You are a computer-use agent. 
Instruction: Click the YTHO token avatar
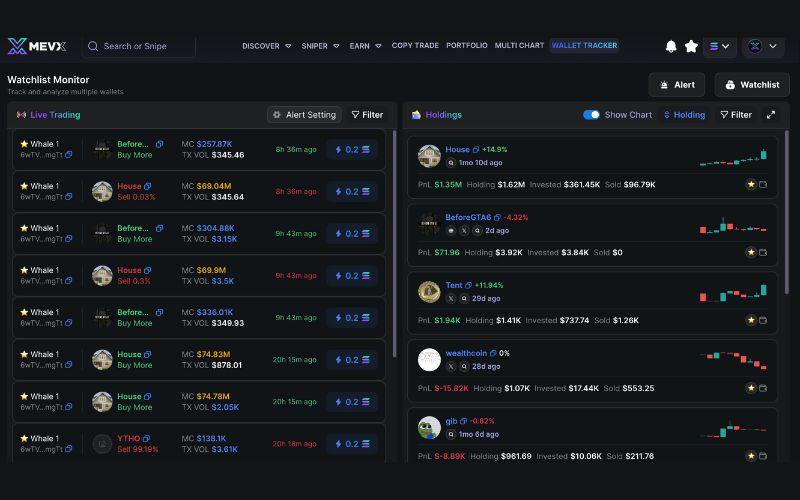click(x=102, y=444)
